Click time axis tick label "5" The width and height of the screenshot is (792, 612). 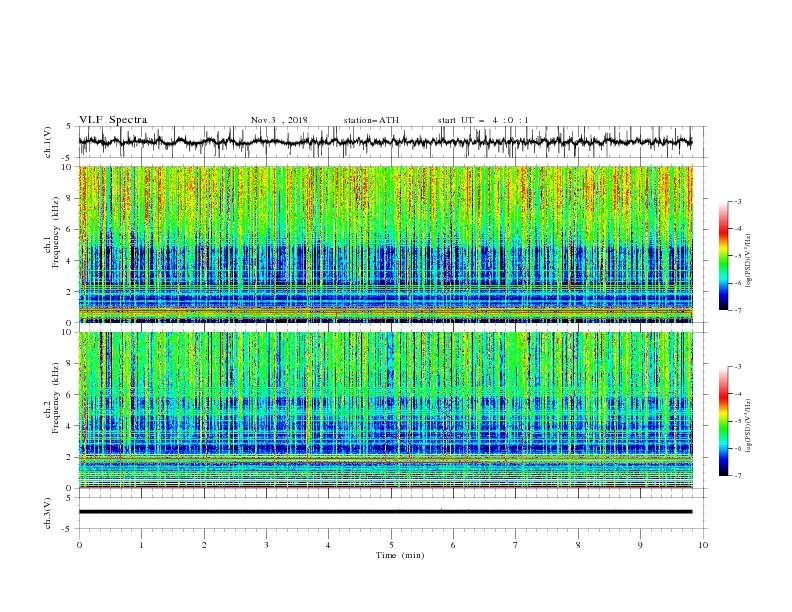(391, 545)
